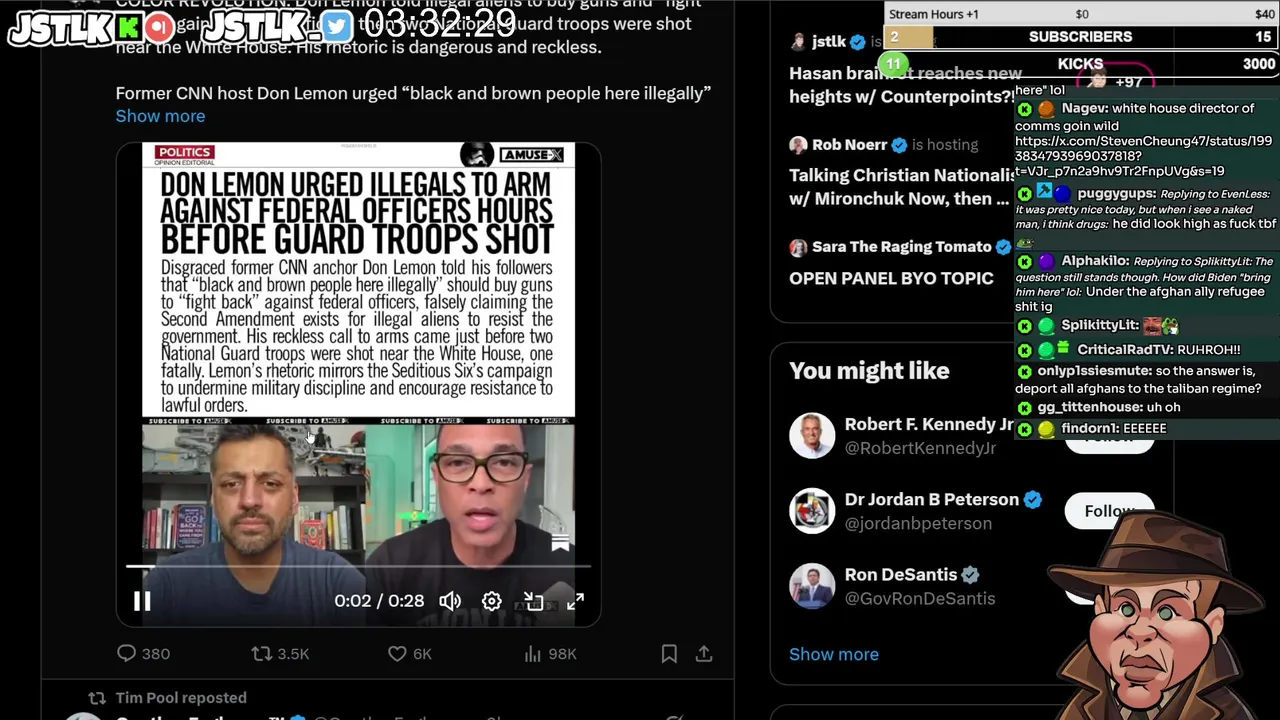
Task: Repost the tweet with 3.5K reposts
Action: click(280, 654)
